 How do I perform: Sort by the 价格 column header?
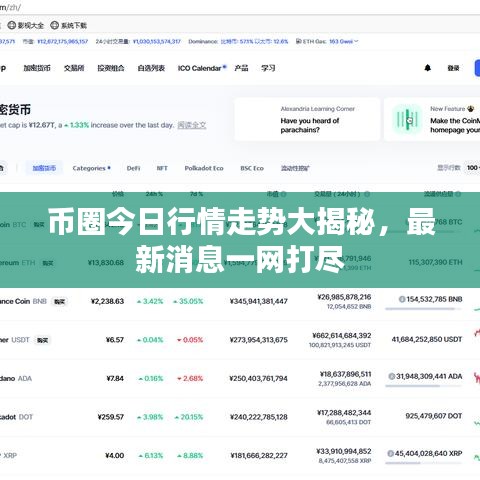tap(118, 194)
